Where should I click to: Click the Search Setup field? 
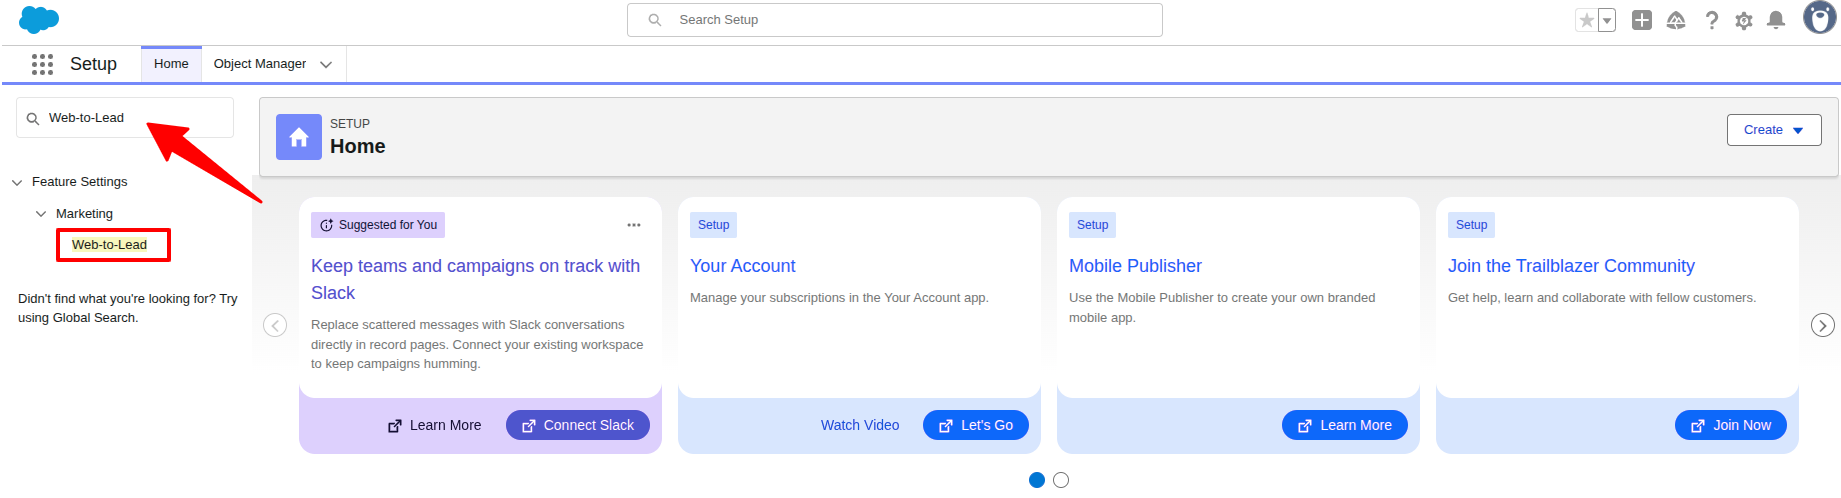coord(895,20)
